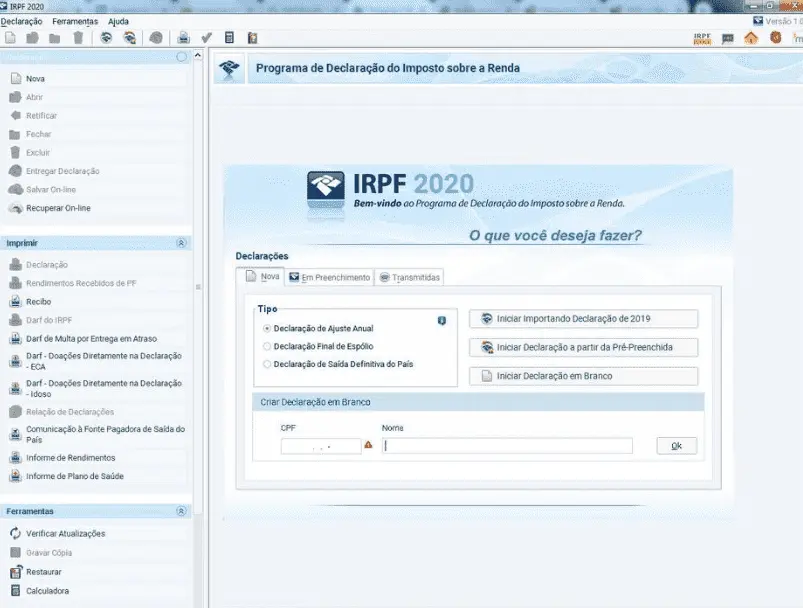
Task: Click the trash can toolbar icon
Action: (78, 38)
